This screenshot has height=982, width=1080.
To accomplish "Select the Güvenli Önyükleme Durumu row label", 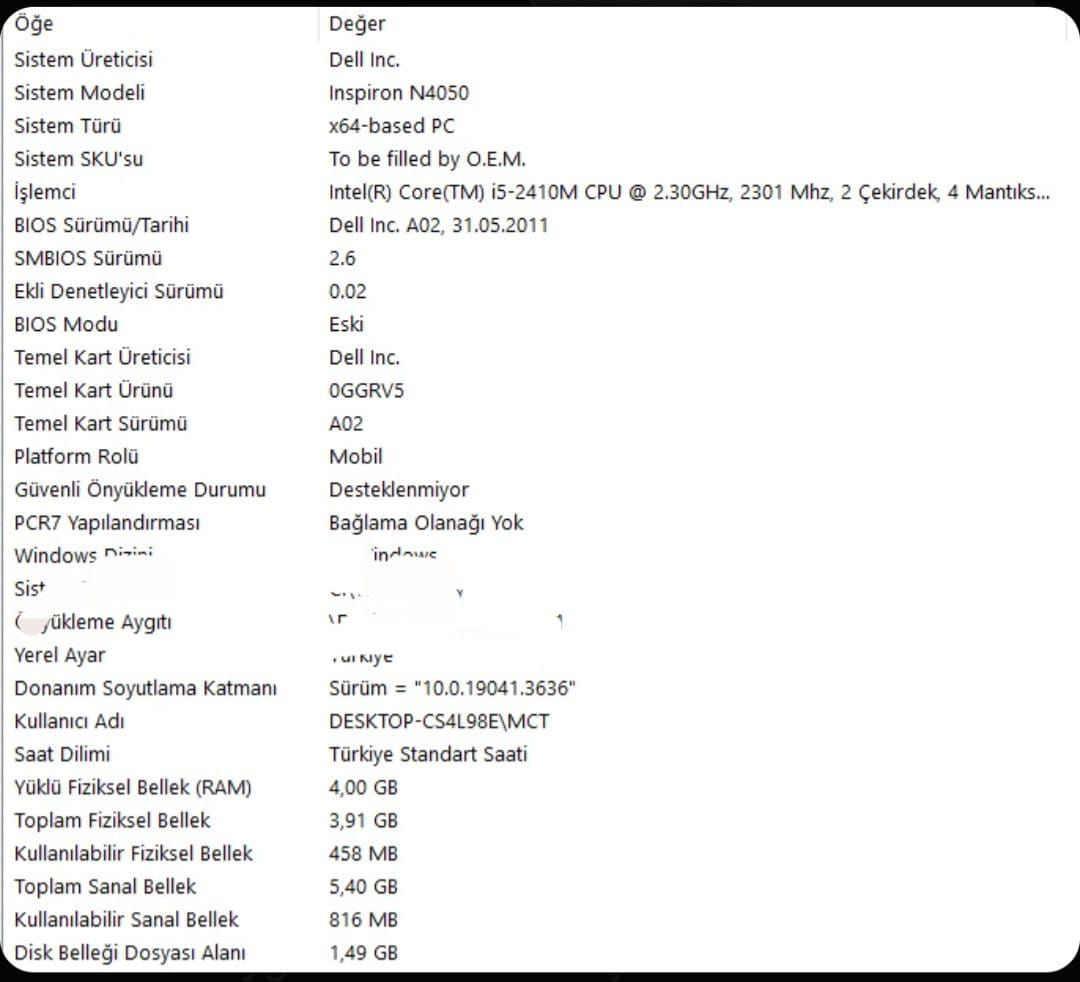I will click(140, 490).
